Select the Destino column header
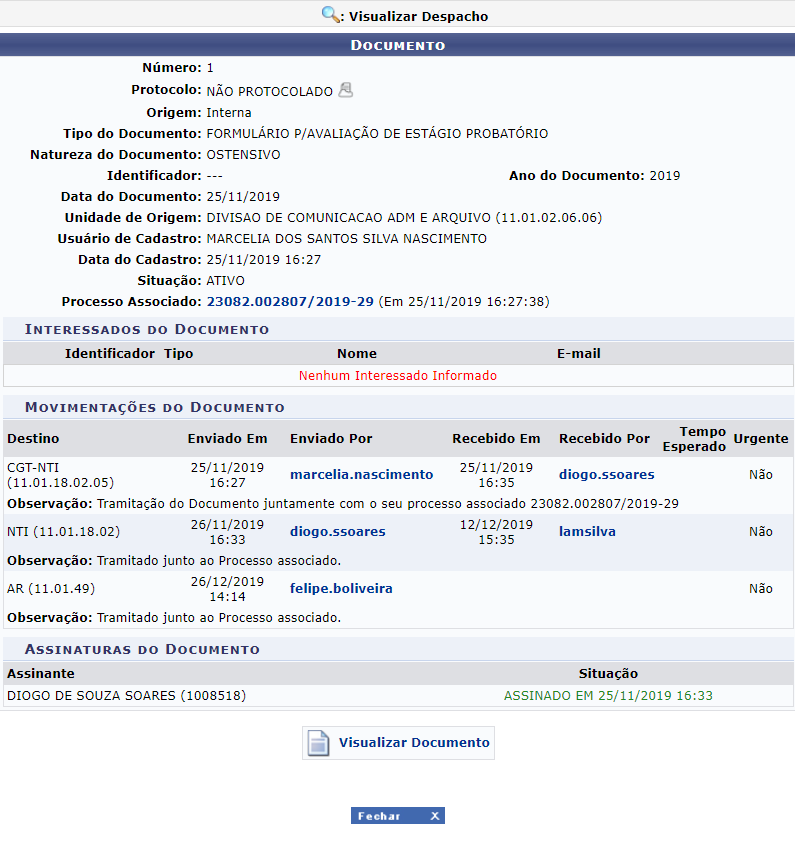The image size is (795, 842). pyautogui.click(x=33, y=439)
